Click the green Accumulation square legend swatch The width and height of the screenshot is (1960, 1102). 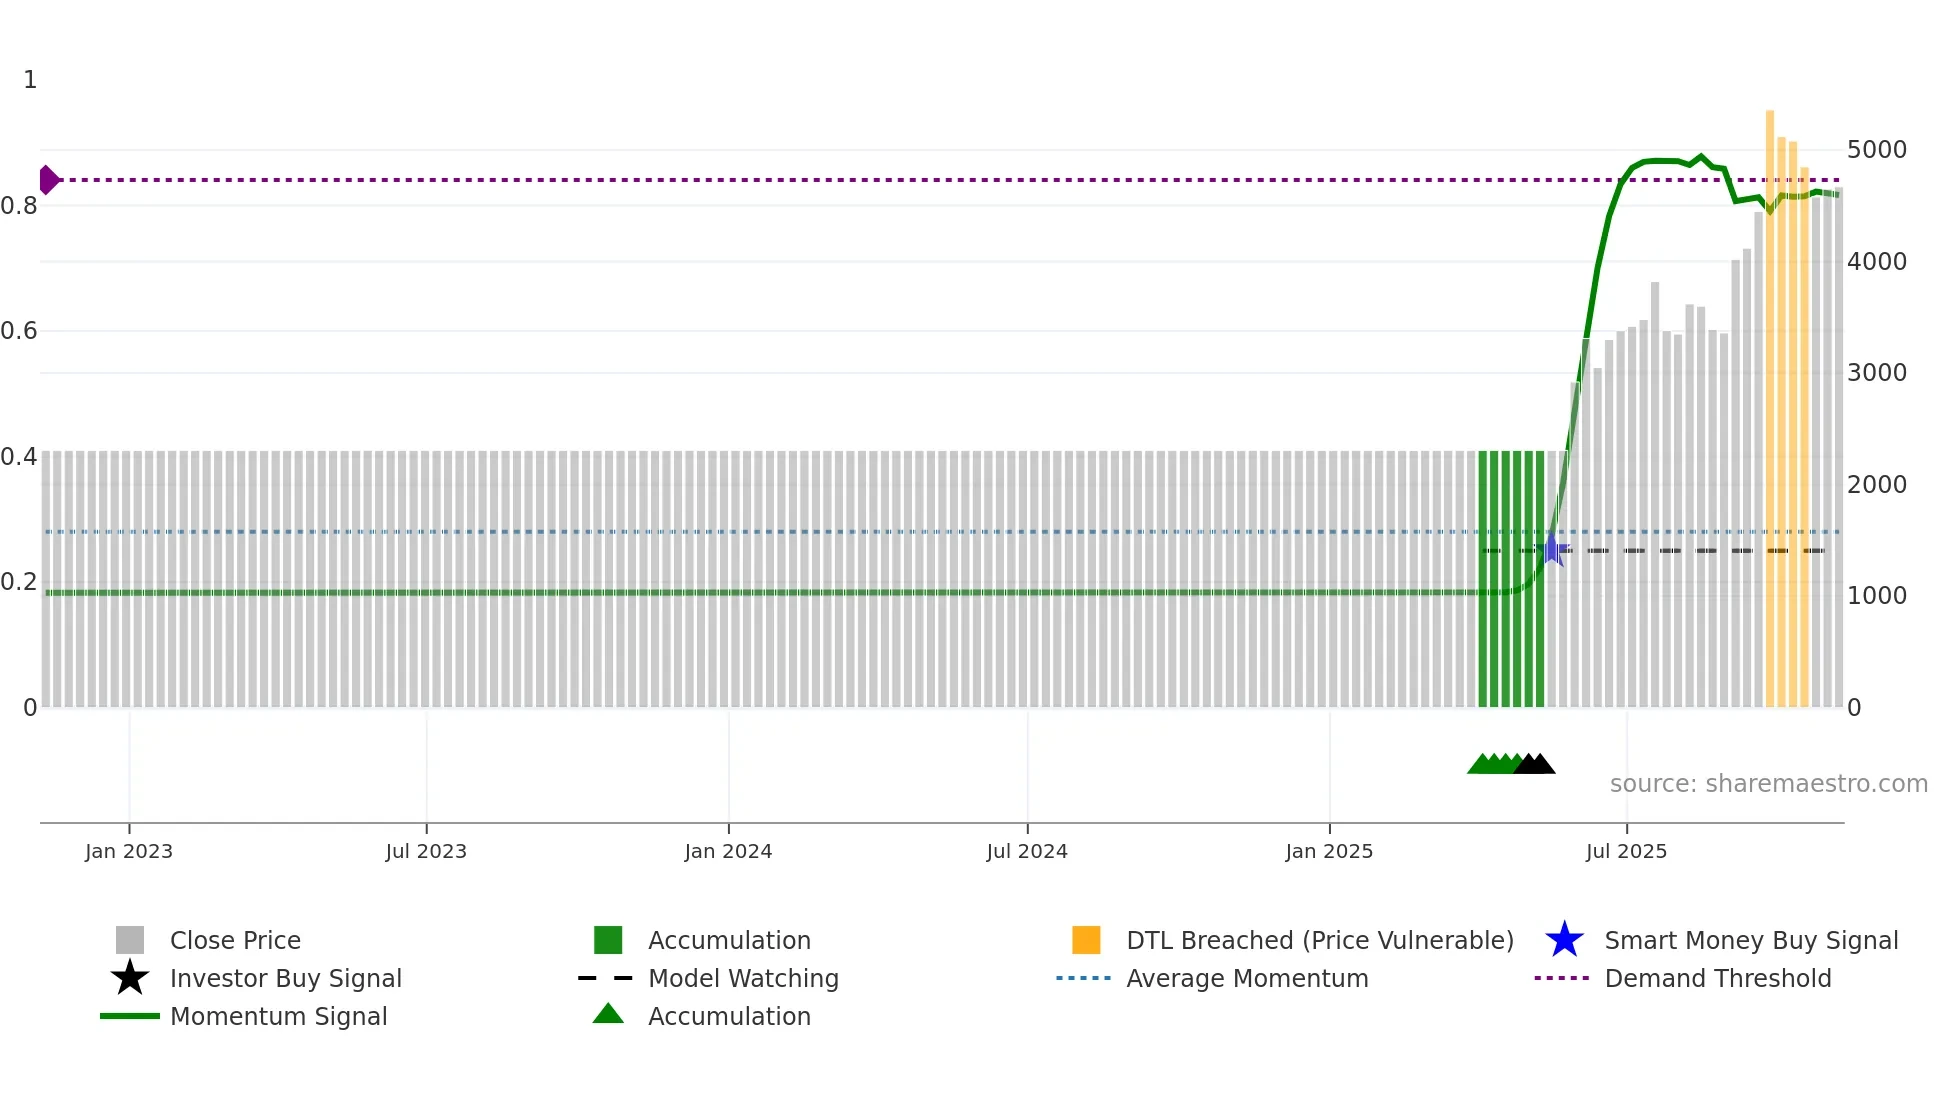pos(608,940)
